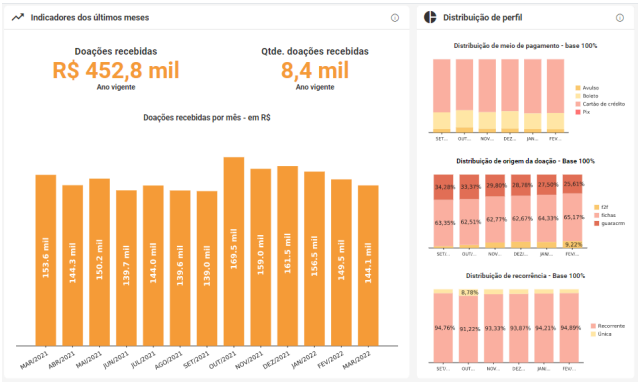Select the MAR/2022 bar showing 144.1 mil
This screenshot has height=385, width=641.
(368, 266)
